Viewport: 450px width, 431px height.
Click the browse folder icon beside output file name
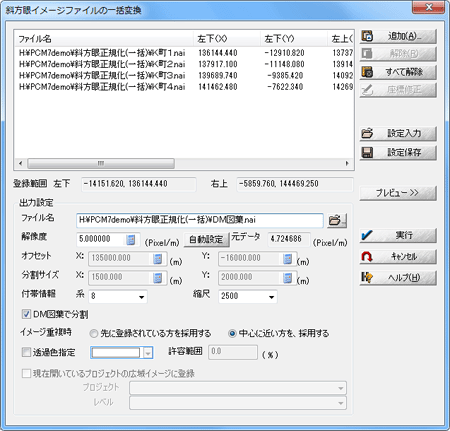tap(337, 220)
